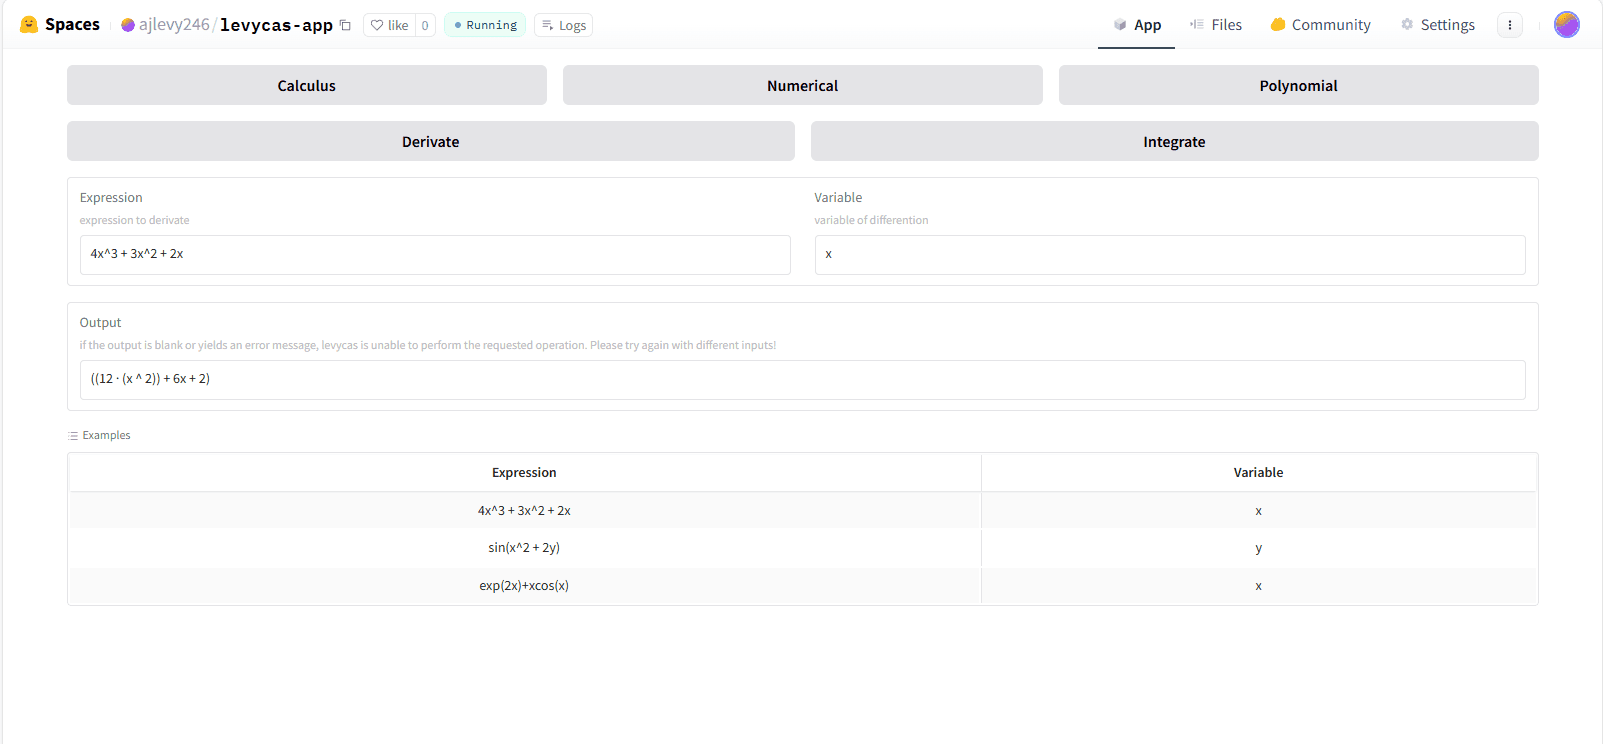This screenshot has height=744, width=1603.
Task: Select the example exp(2x)+xcos(x)
Action: tap(524, 585)
